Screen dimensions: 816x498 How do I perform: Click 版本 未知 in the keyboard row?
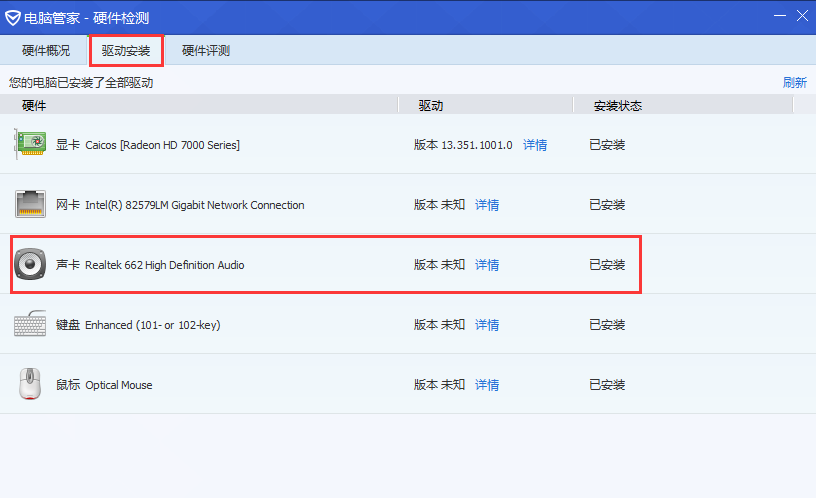[439, 325]
